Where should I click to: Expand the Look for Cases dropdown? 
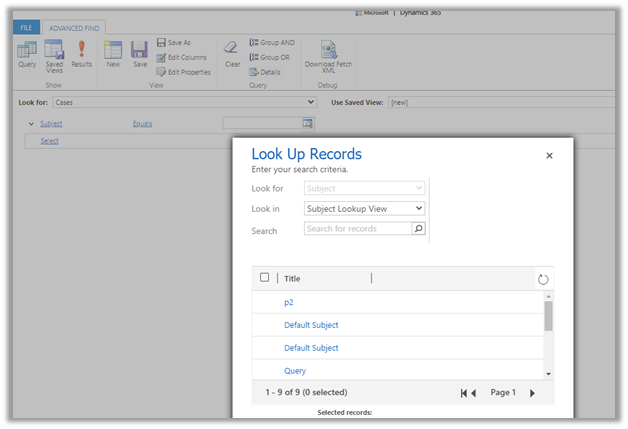coord(311,102)
